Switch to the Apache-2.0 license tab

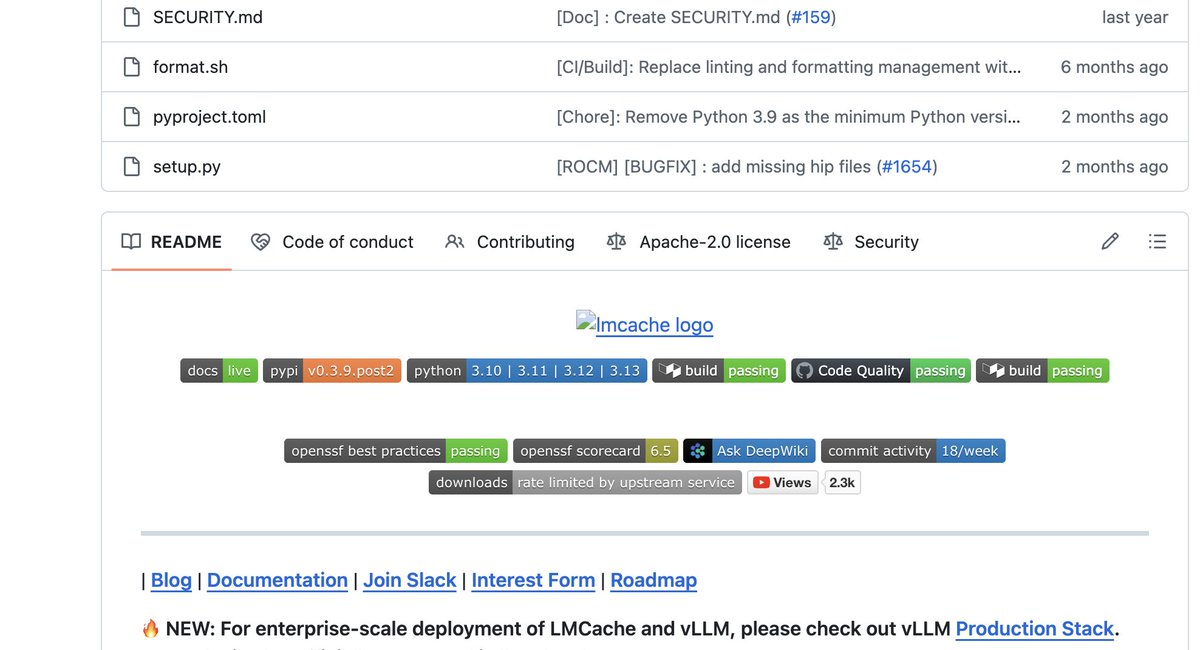coord(699,242)
